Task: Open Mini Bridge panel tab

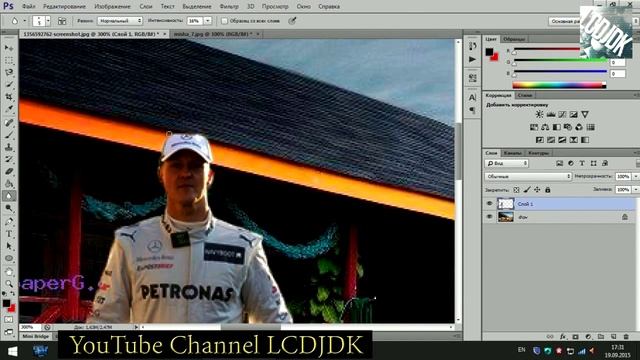Action: [36, 336]
